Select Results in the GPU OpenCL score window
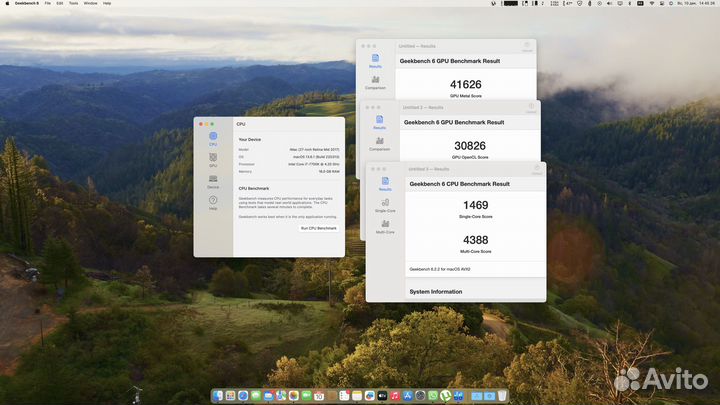Viewport: 720px width, 405px height. [x=379, y=122]
